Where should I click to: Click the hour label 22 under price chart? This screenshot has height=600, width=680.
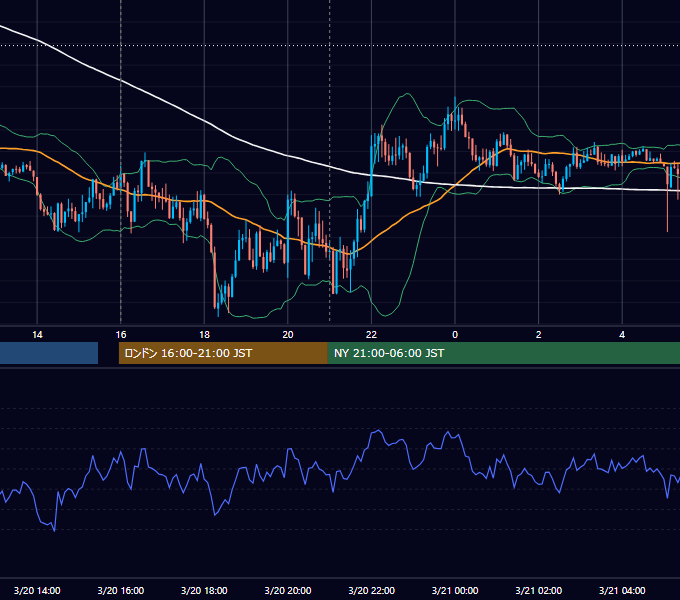(371, 335)
